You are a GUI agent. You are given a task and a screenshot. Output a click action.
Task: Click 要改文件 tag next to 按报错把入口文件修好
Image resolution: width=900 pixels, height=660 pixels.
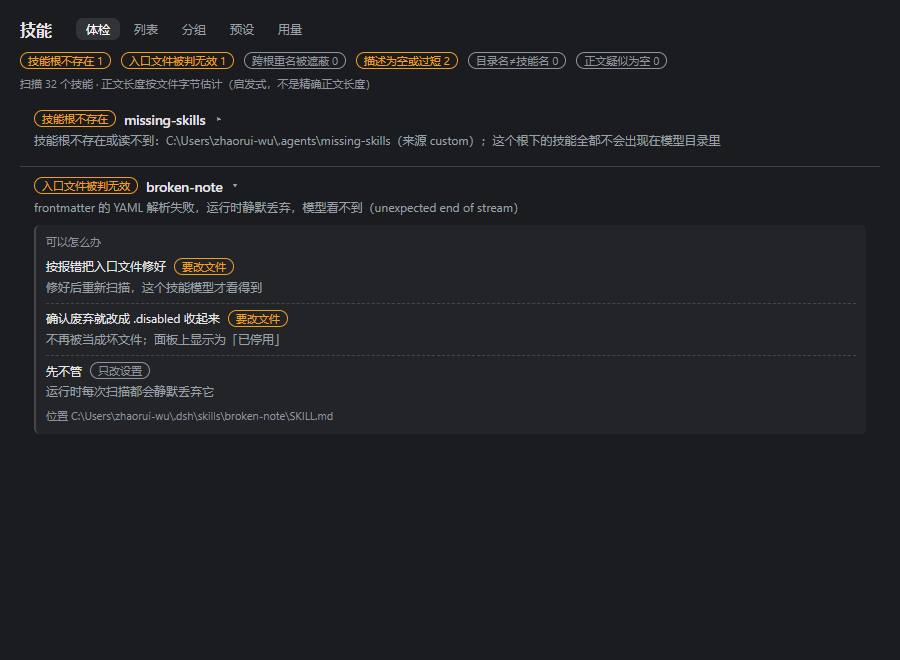[x=204, y=267]
